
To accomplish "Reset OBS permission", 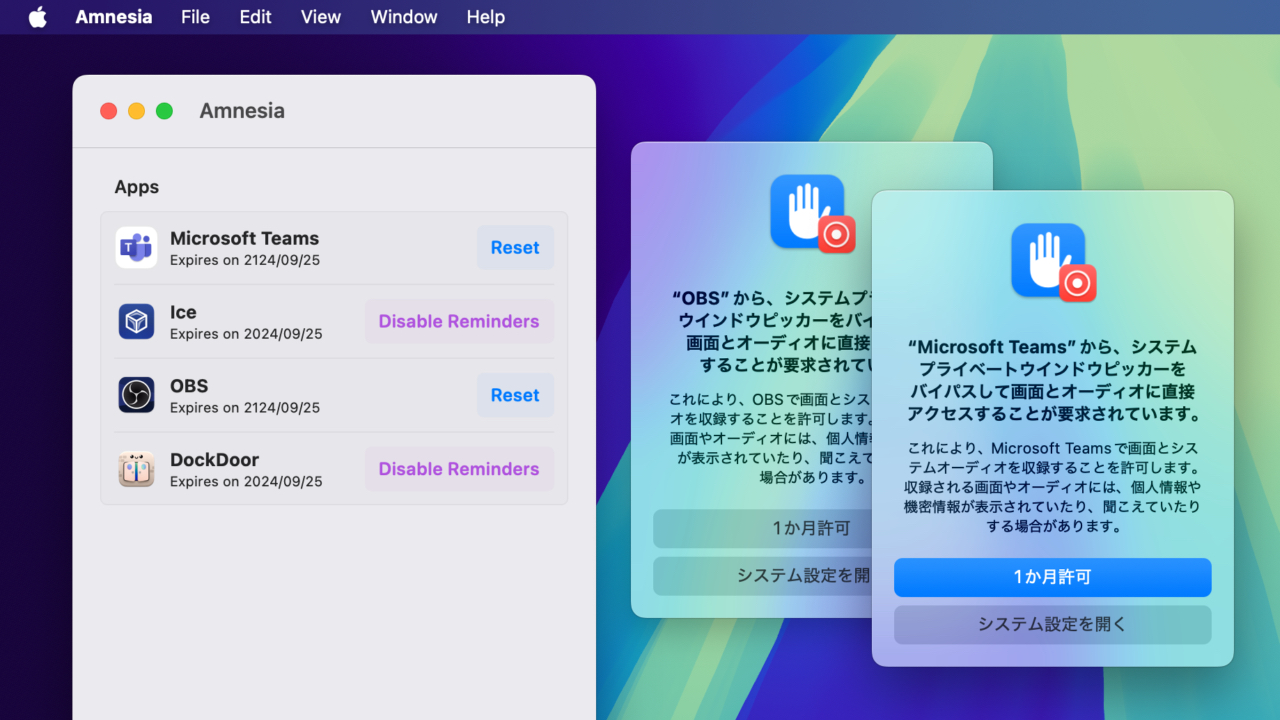I will [515, 395].
